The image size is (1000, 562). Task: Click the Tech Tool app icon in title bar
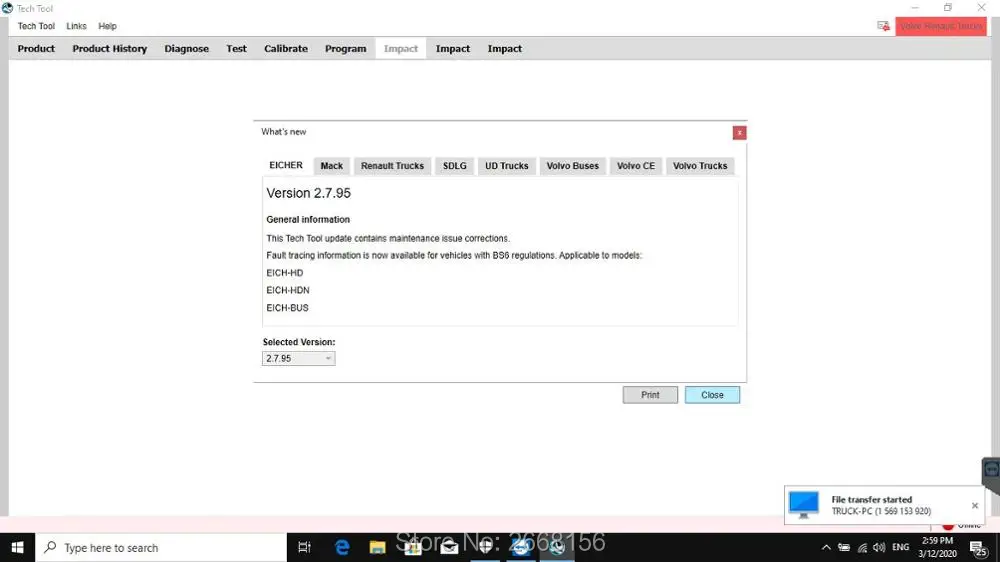pyautogui.click(x=7, y=8)
